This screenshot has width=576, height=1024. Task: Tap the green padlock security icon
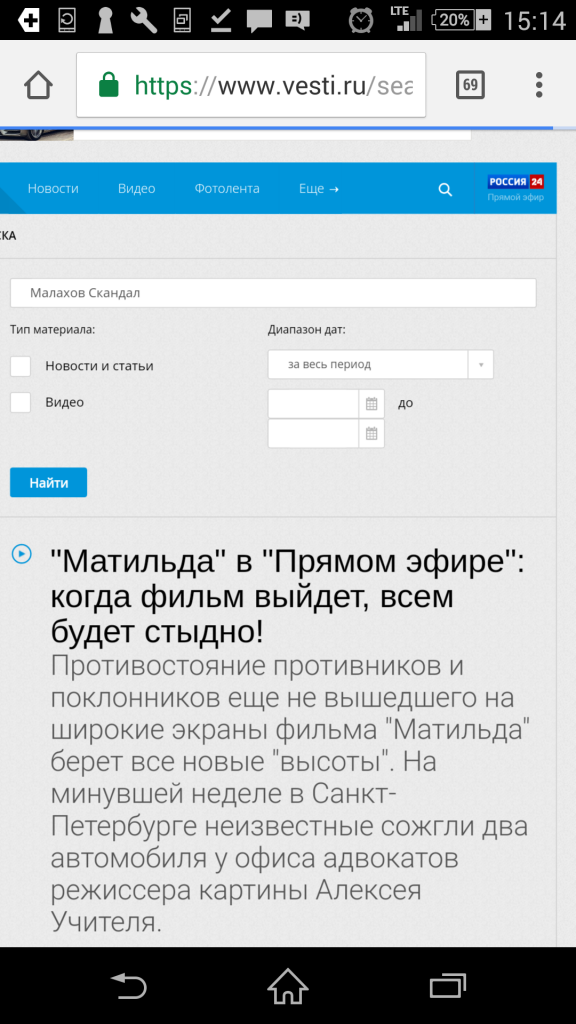click(109, 85)
